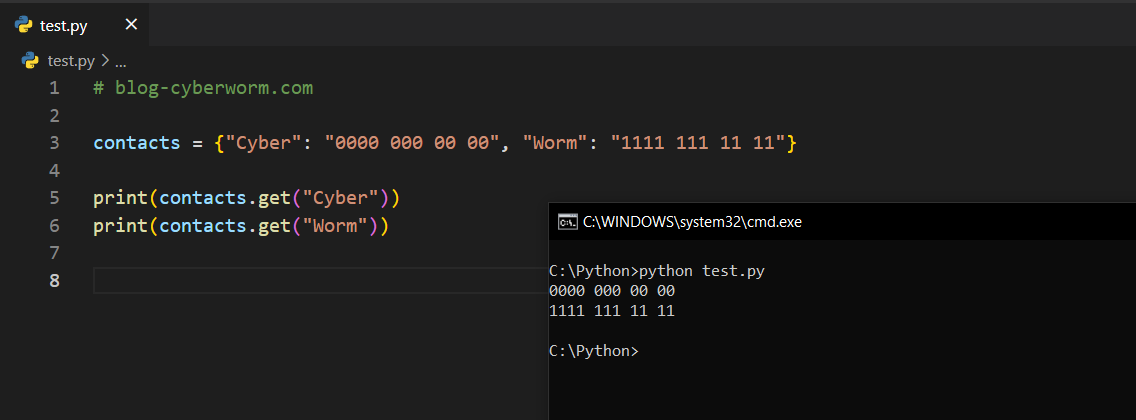Click the cmd.exe window icon
The image size is (1136, 420).
coord(567,222)
